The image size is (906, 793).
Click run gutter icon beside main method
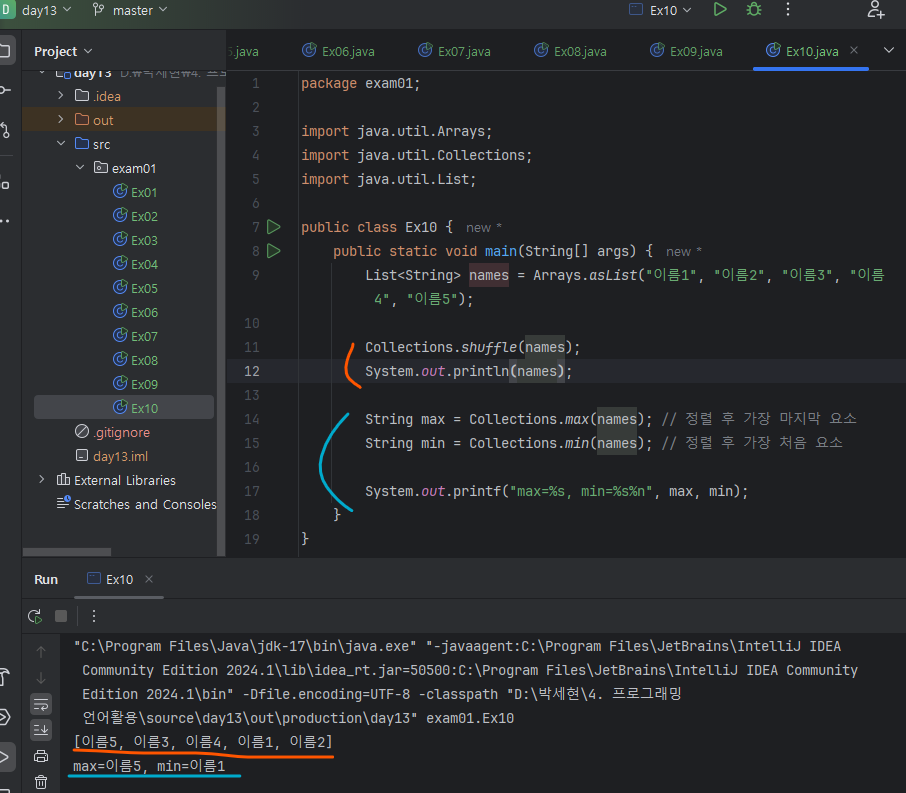click(x=274, y=251)
